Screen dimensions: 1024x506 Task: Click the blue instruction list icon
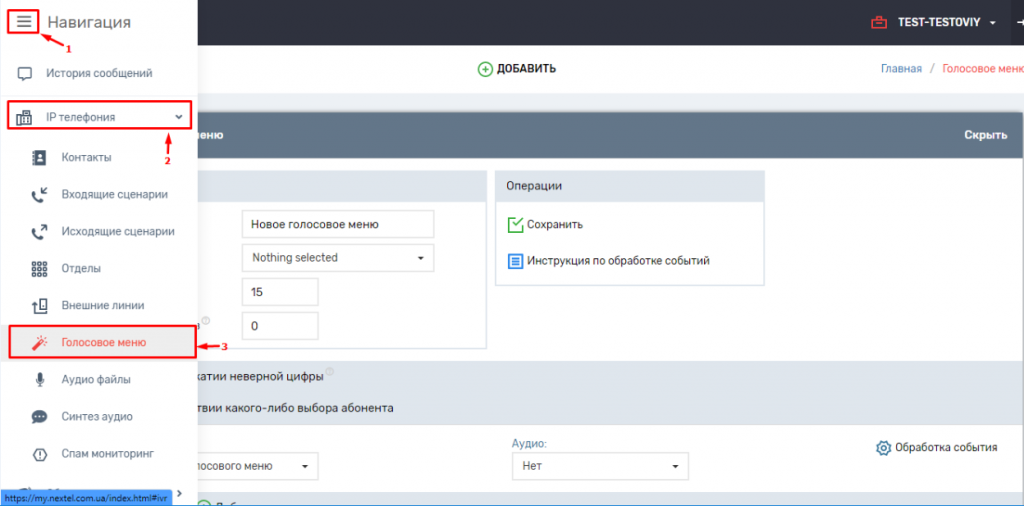(x=516, y=262)
